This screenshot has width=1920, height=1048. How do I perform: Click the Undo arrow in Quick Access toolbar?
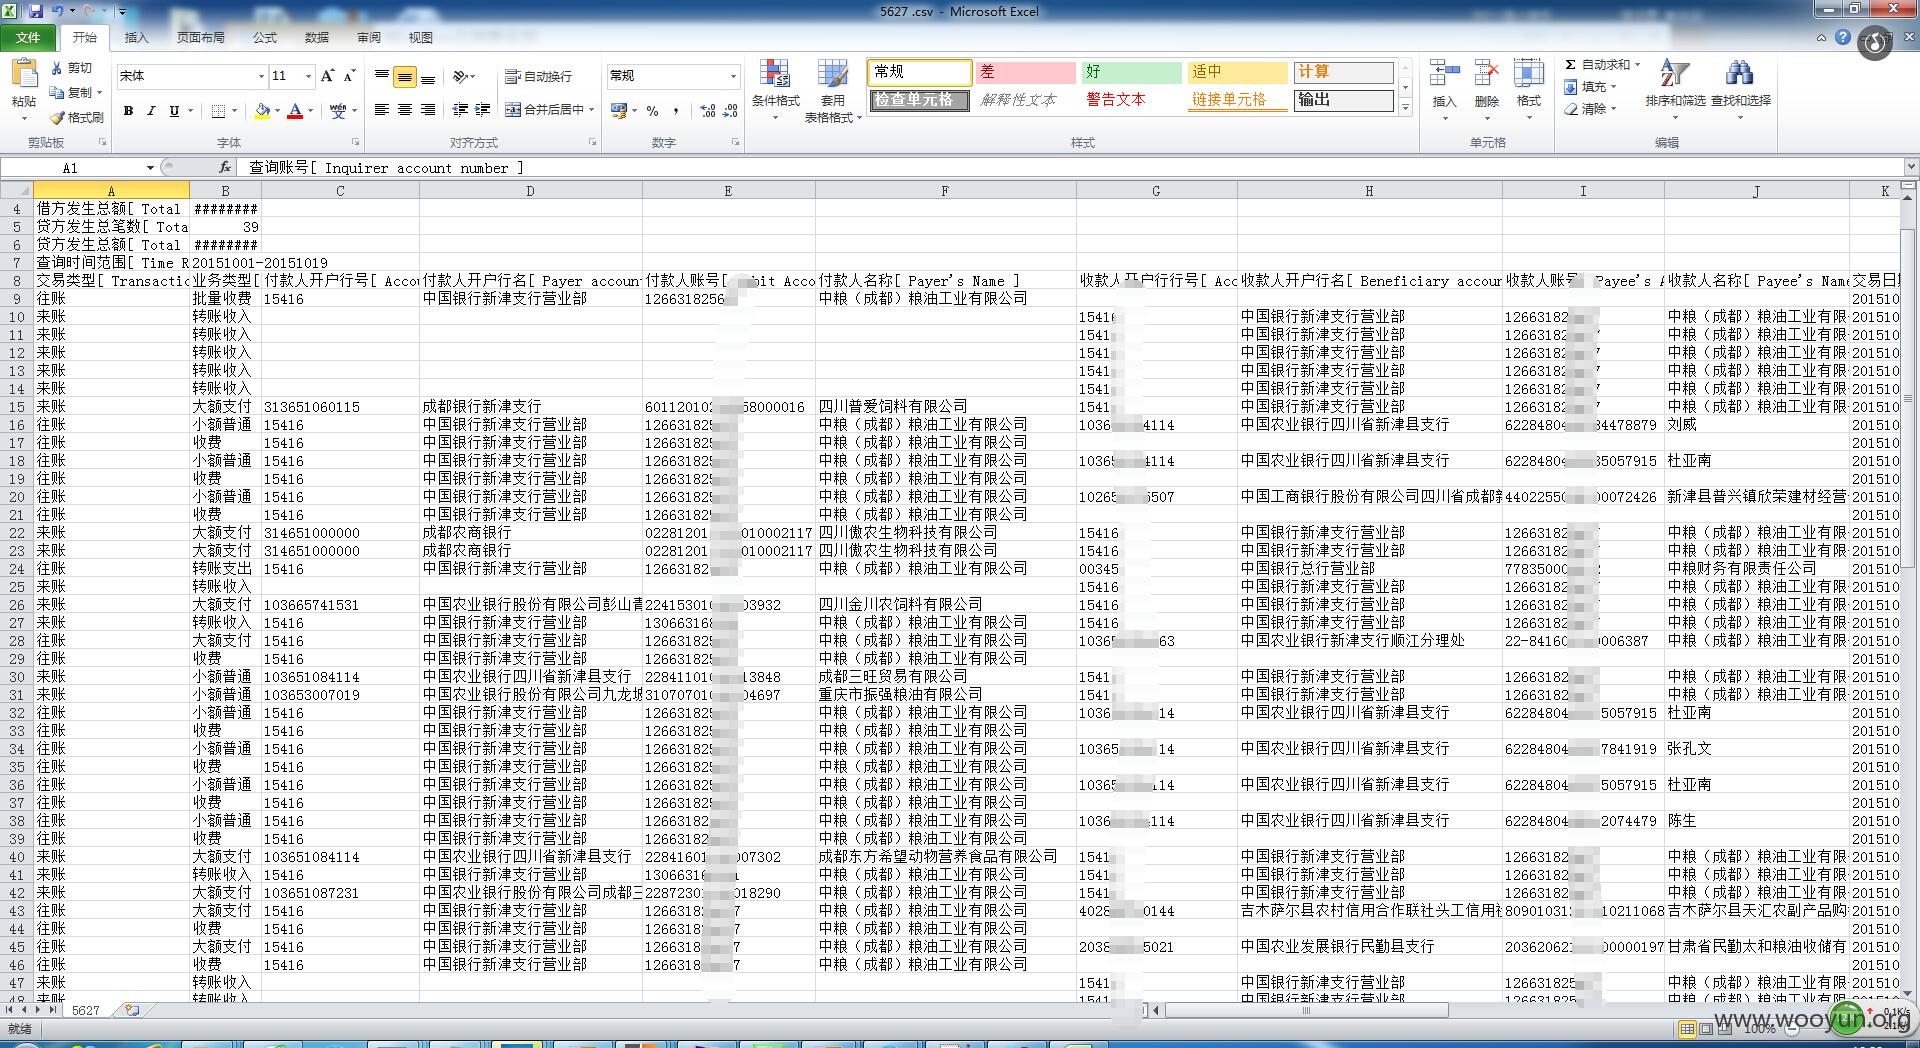58,11
